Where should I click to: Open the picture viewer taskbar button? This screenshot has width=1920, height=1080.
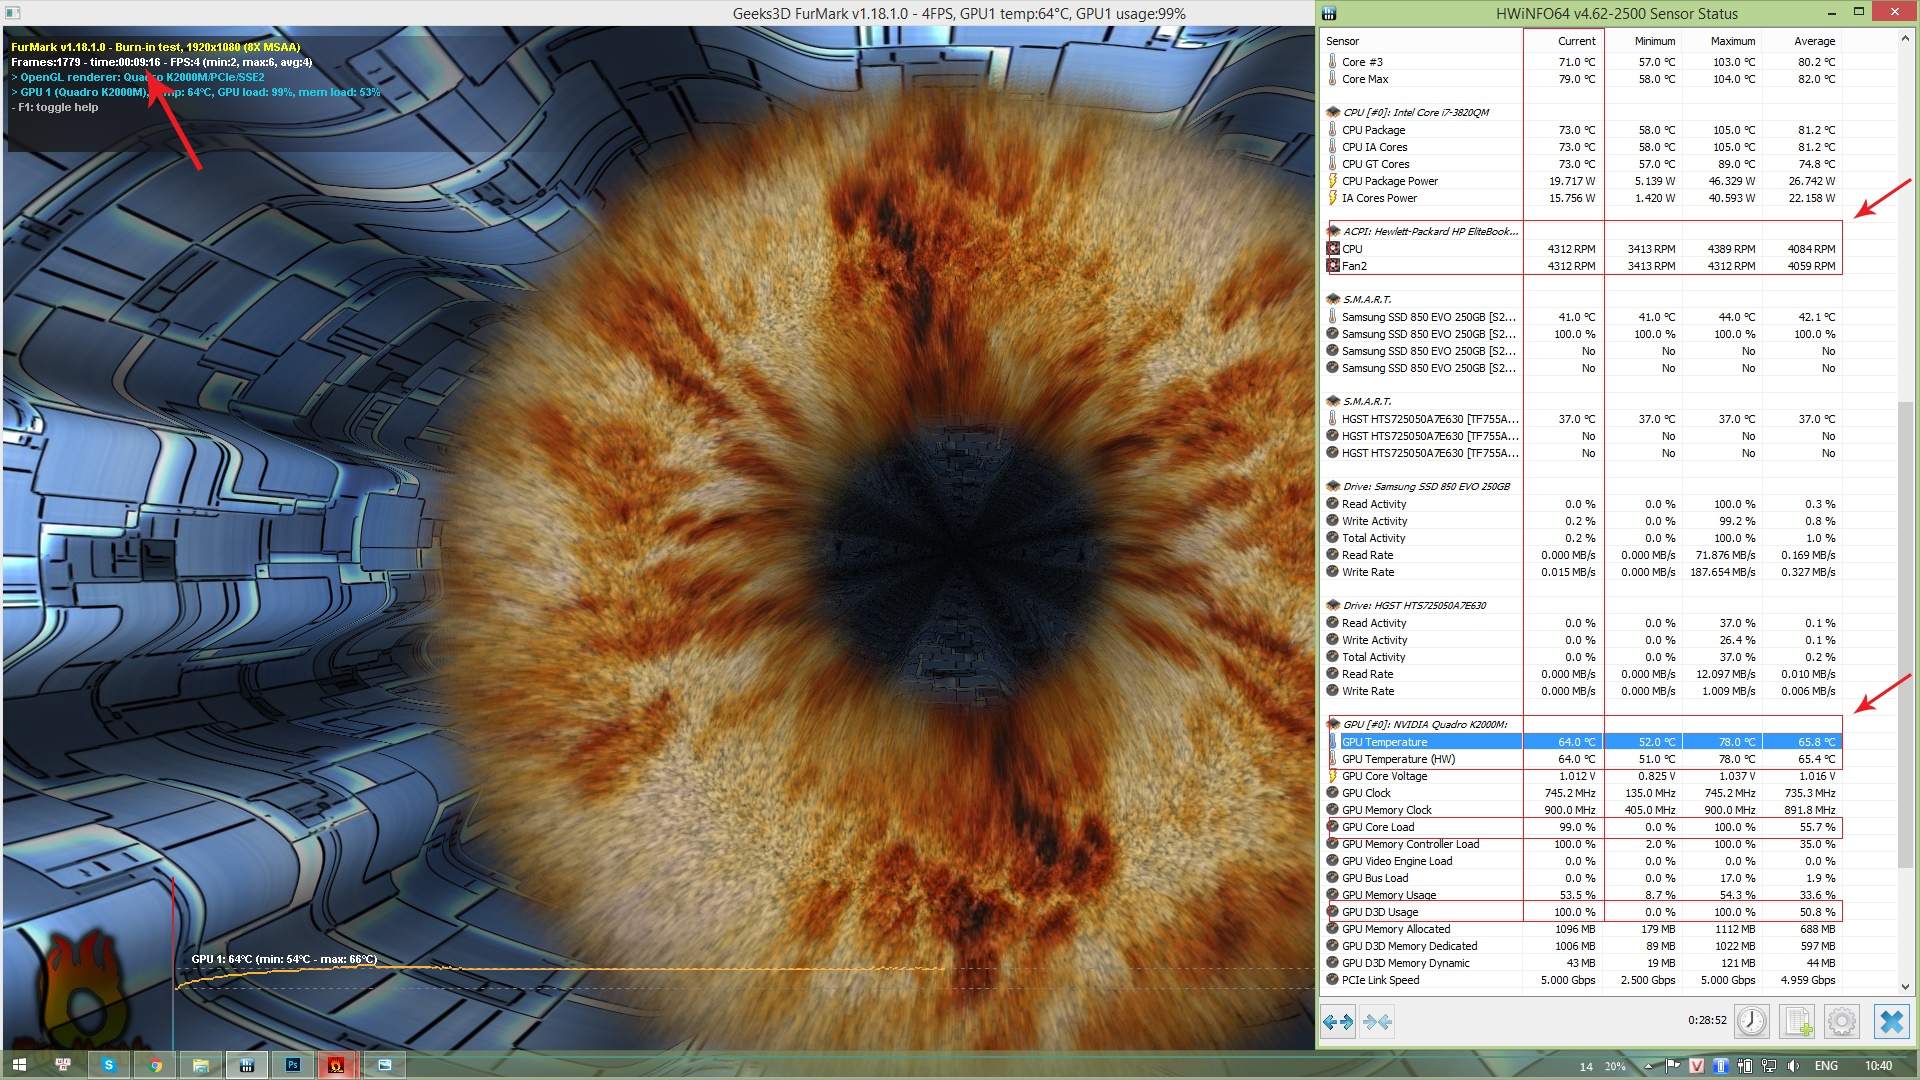pyautogui.click(x=384, y=1065)
